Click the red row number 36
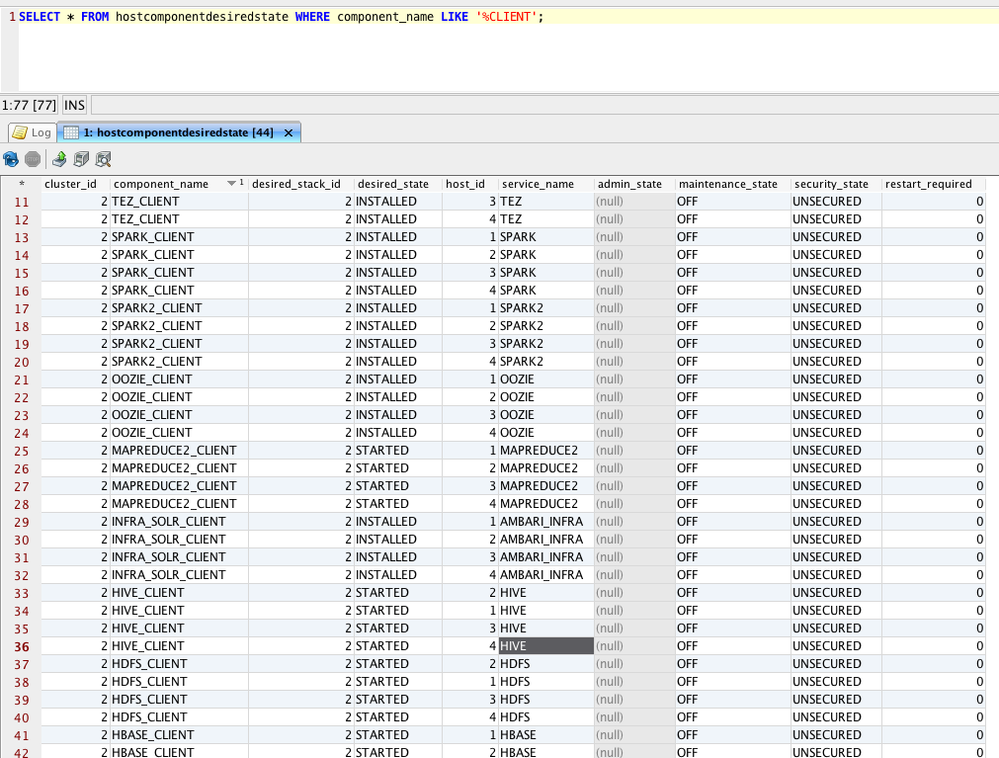Viewport: 999px width, 758px height. click(21, 646)
